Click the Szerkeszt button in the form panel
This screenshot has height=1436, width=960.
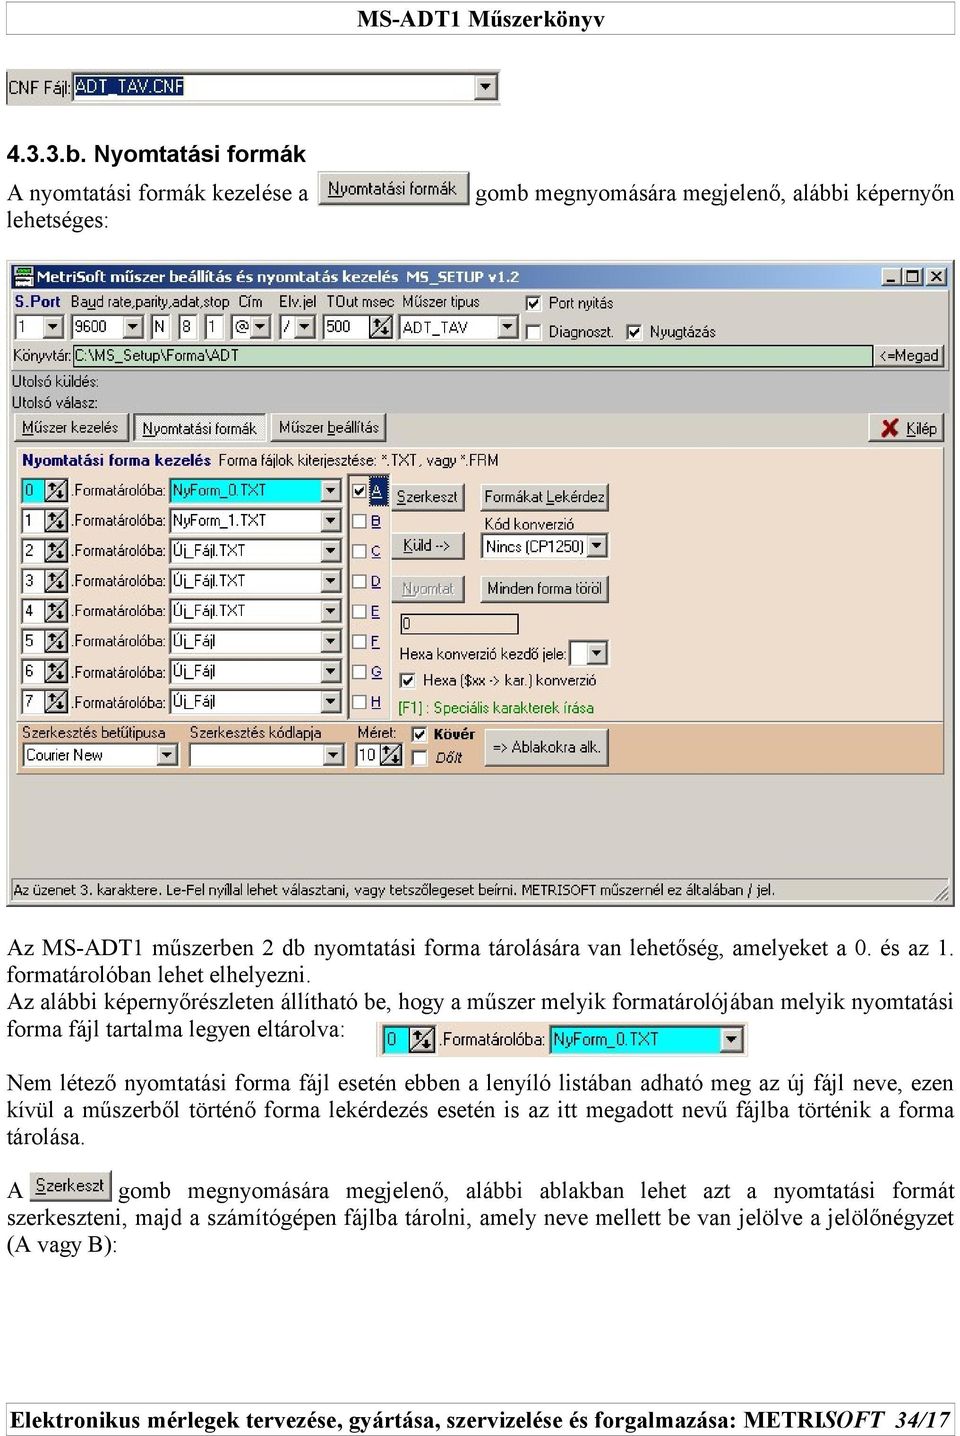point(427,497)
